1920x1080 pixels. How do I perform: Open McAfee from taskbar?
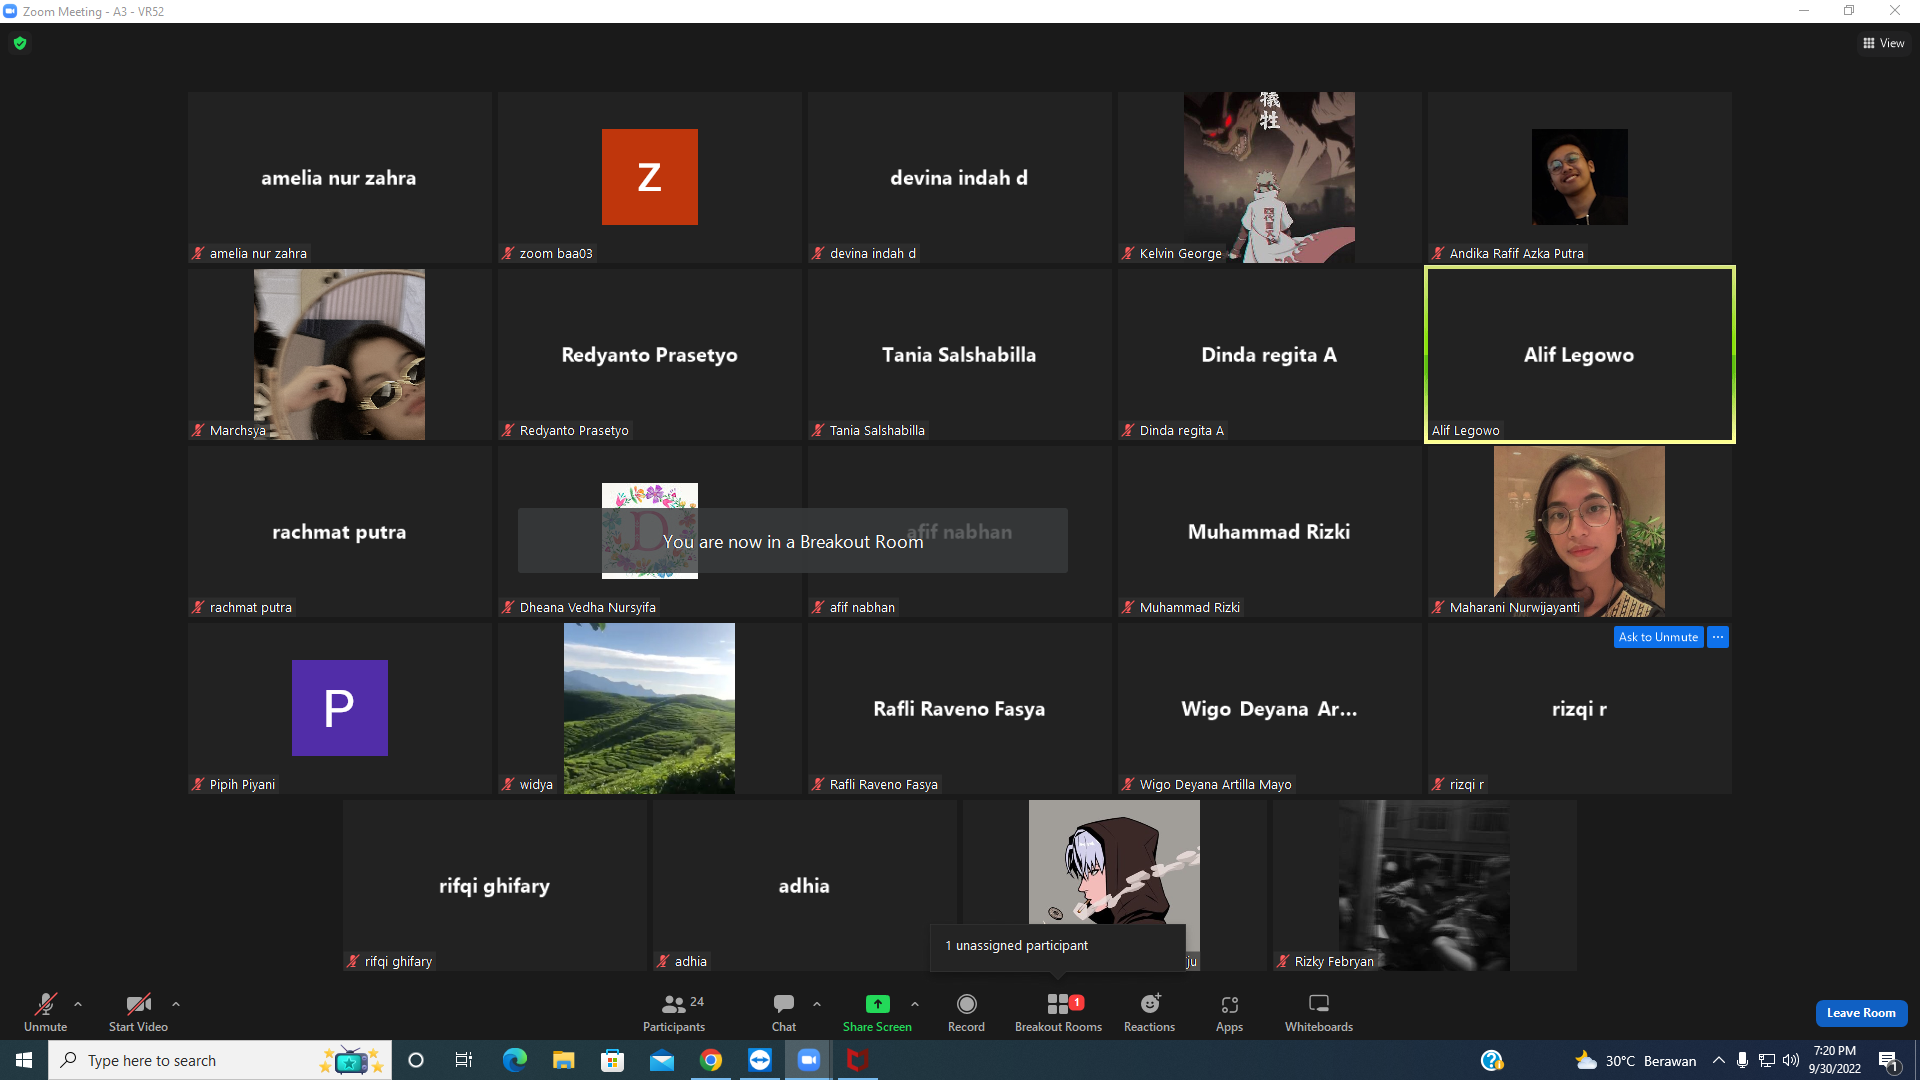point(857,1060)
